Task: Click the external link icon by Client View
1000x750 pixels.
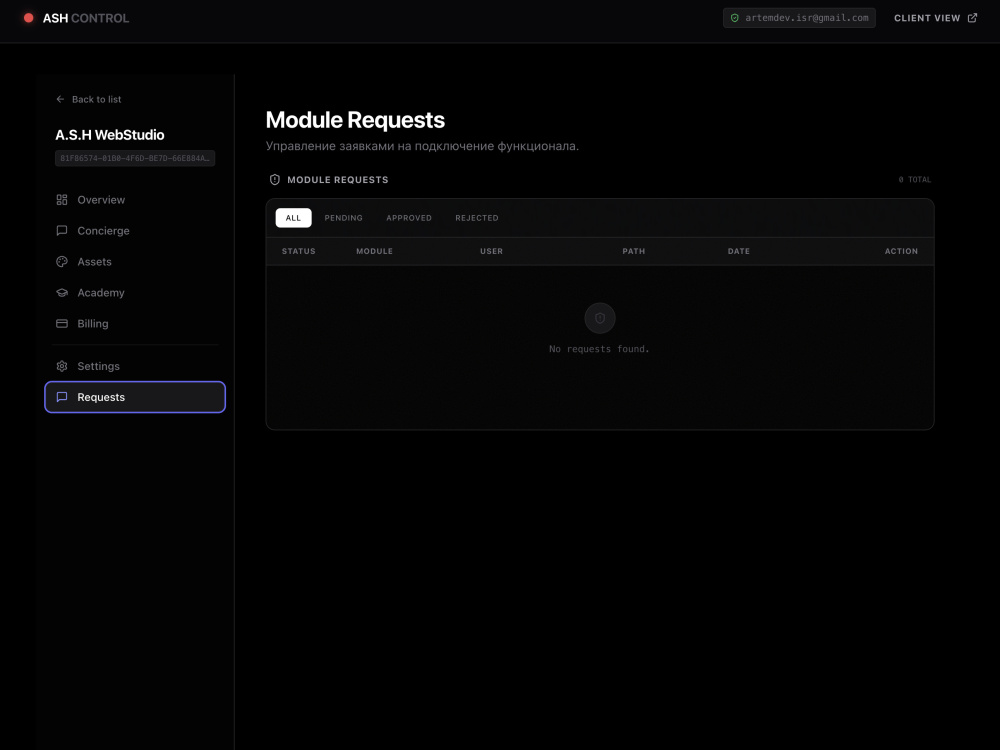Action: coord(972,18)
